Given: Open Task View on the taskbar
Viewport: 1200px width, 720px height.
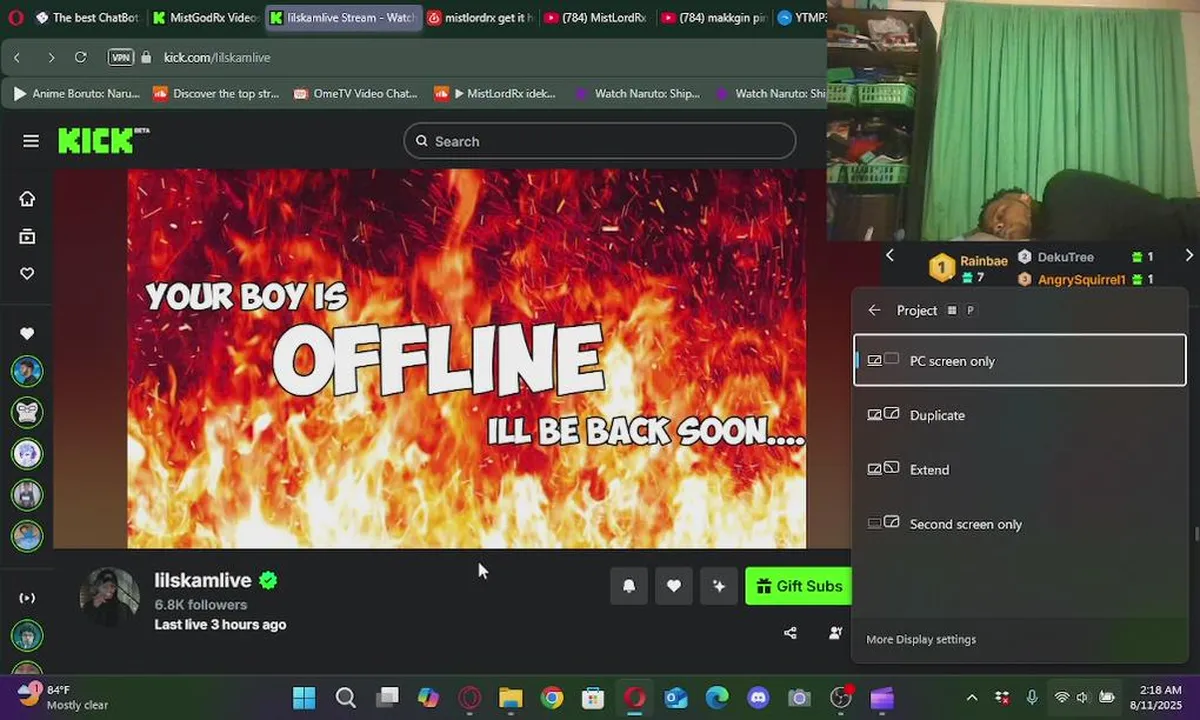Looking at the screenshot, I should coord(387,697).
